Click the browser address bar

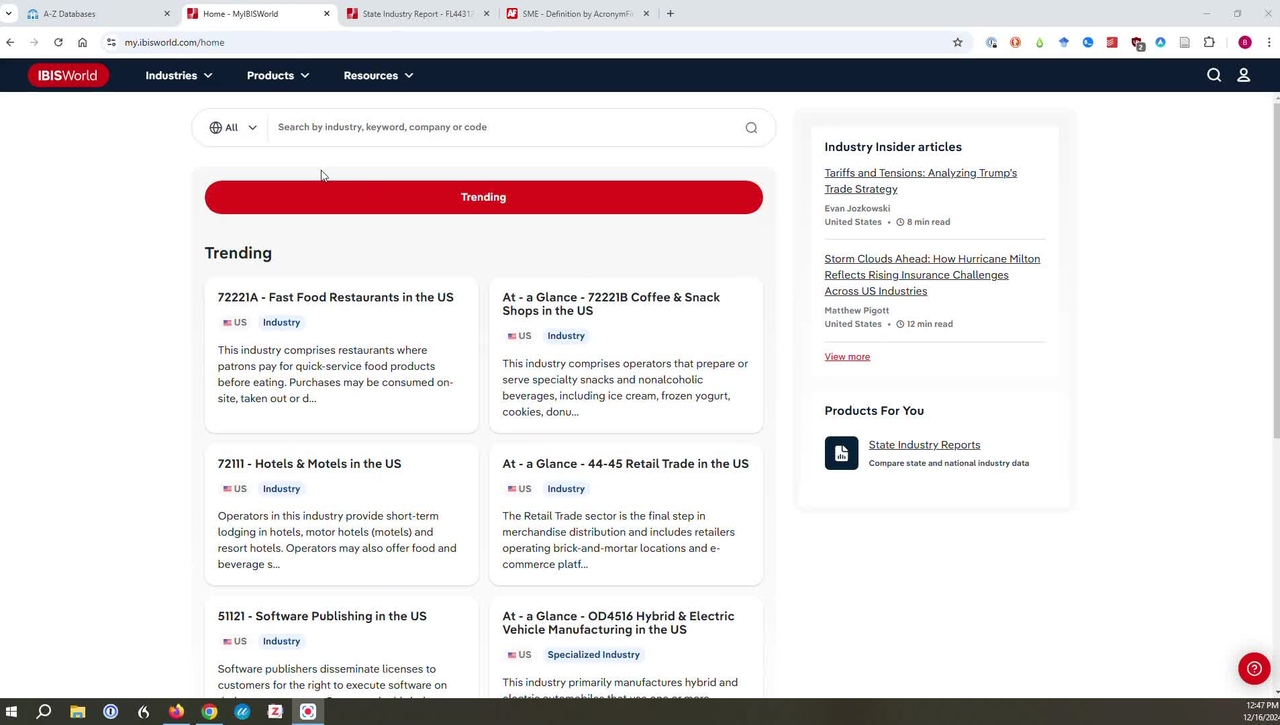[x=530, y=42]
